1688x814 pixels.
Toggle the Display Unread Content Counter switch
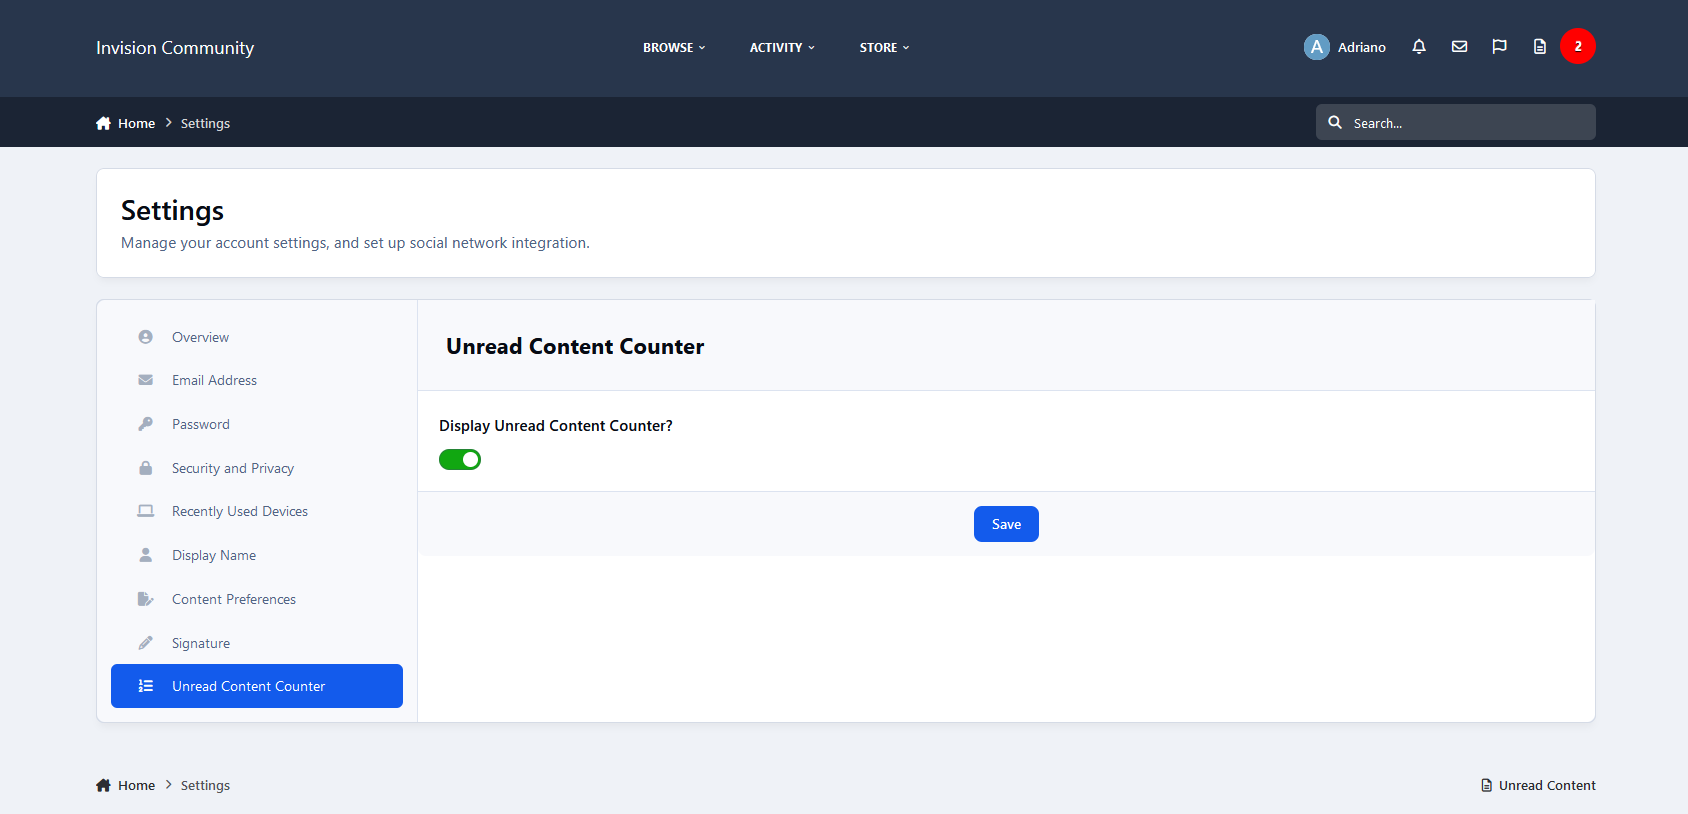pyautogui.click(x=460, y=459)
